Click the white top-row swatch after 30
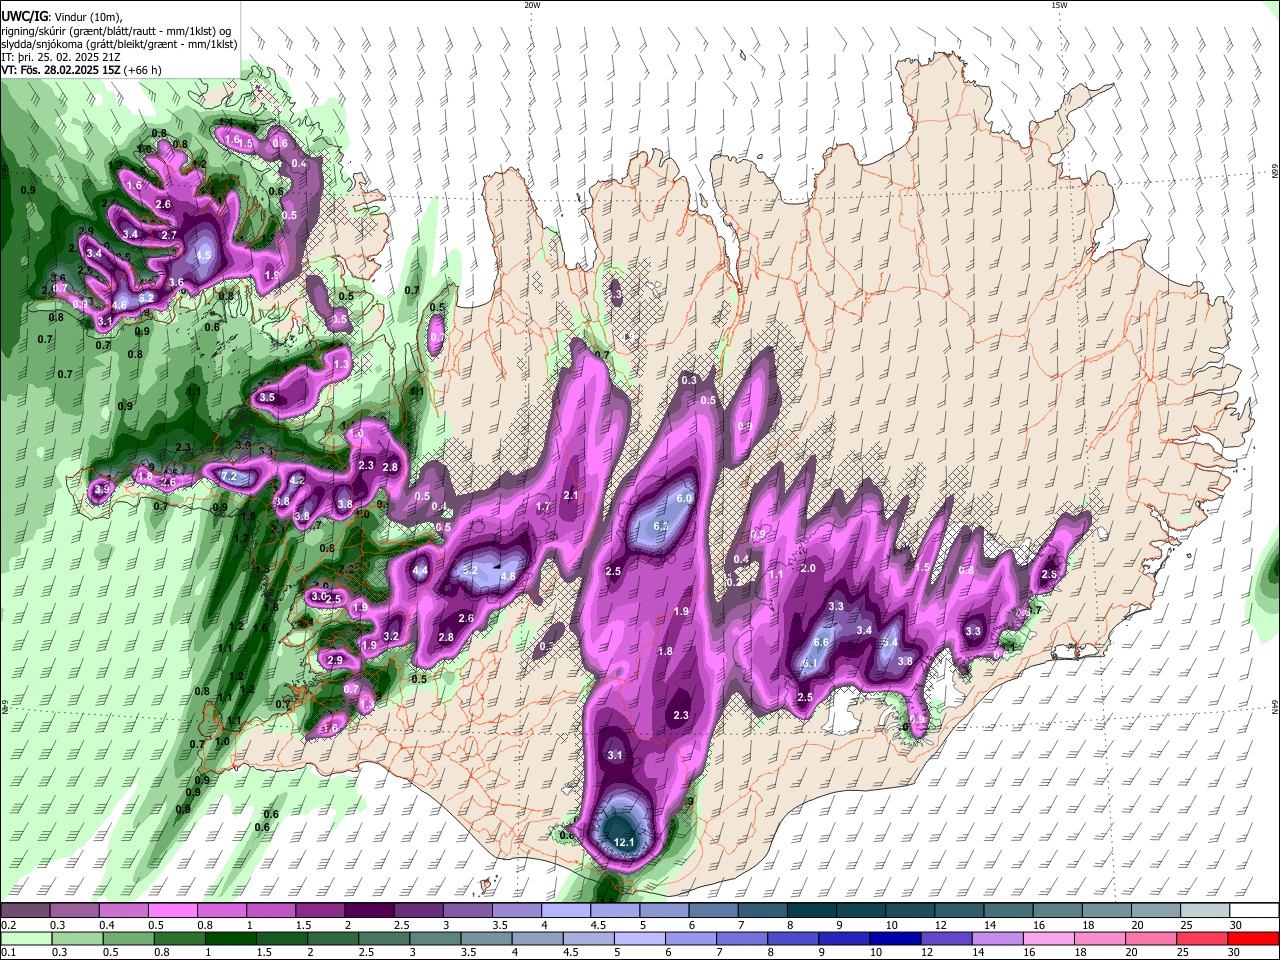 pos(1253,910)
